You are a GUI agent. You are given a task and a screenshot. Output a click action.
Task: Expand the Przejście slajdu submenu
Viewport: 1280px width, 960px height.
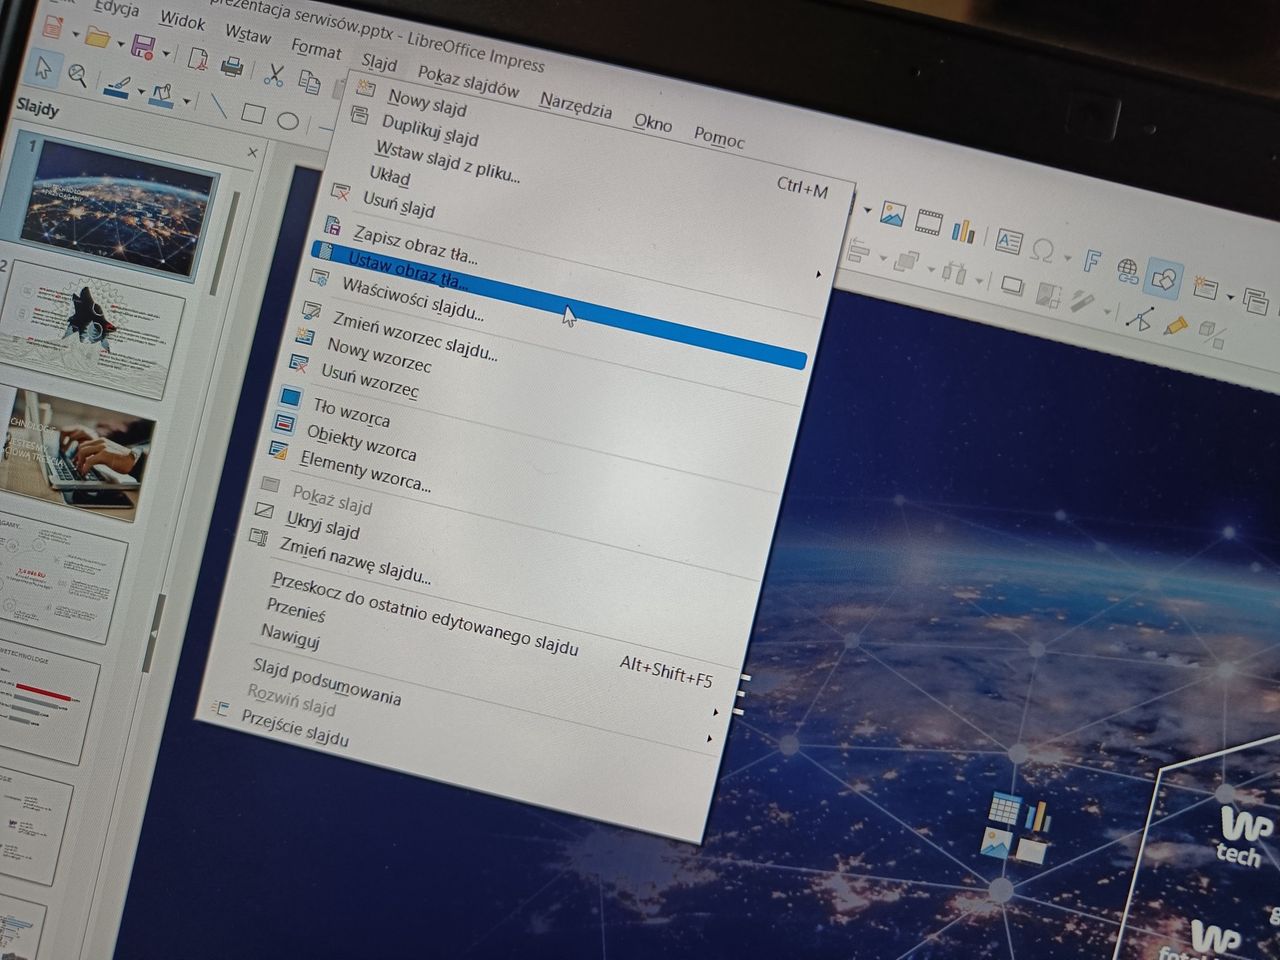pyautogui.click(x=710, y=737)
